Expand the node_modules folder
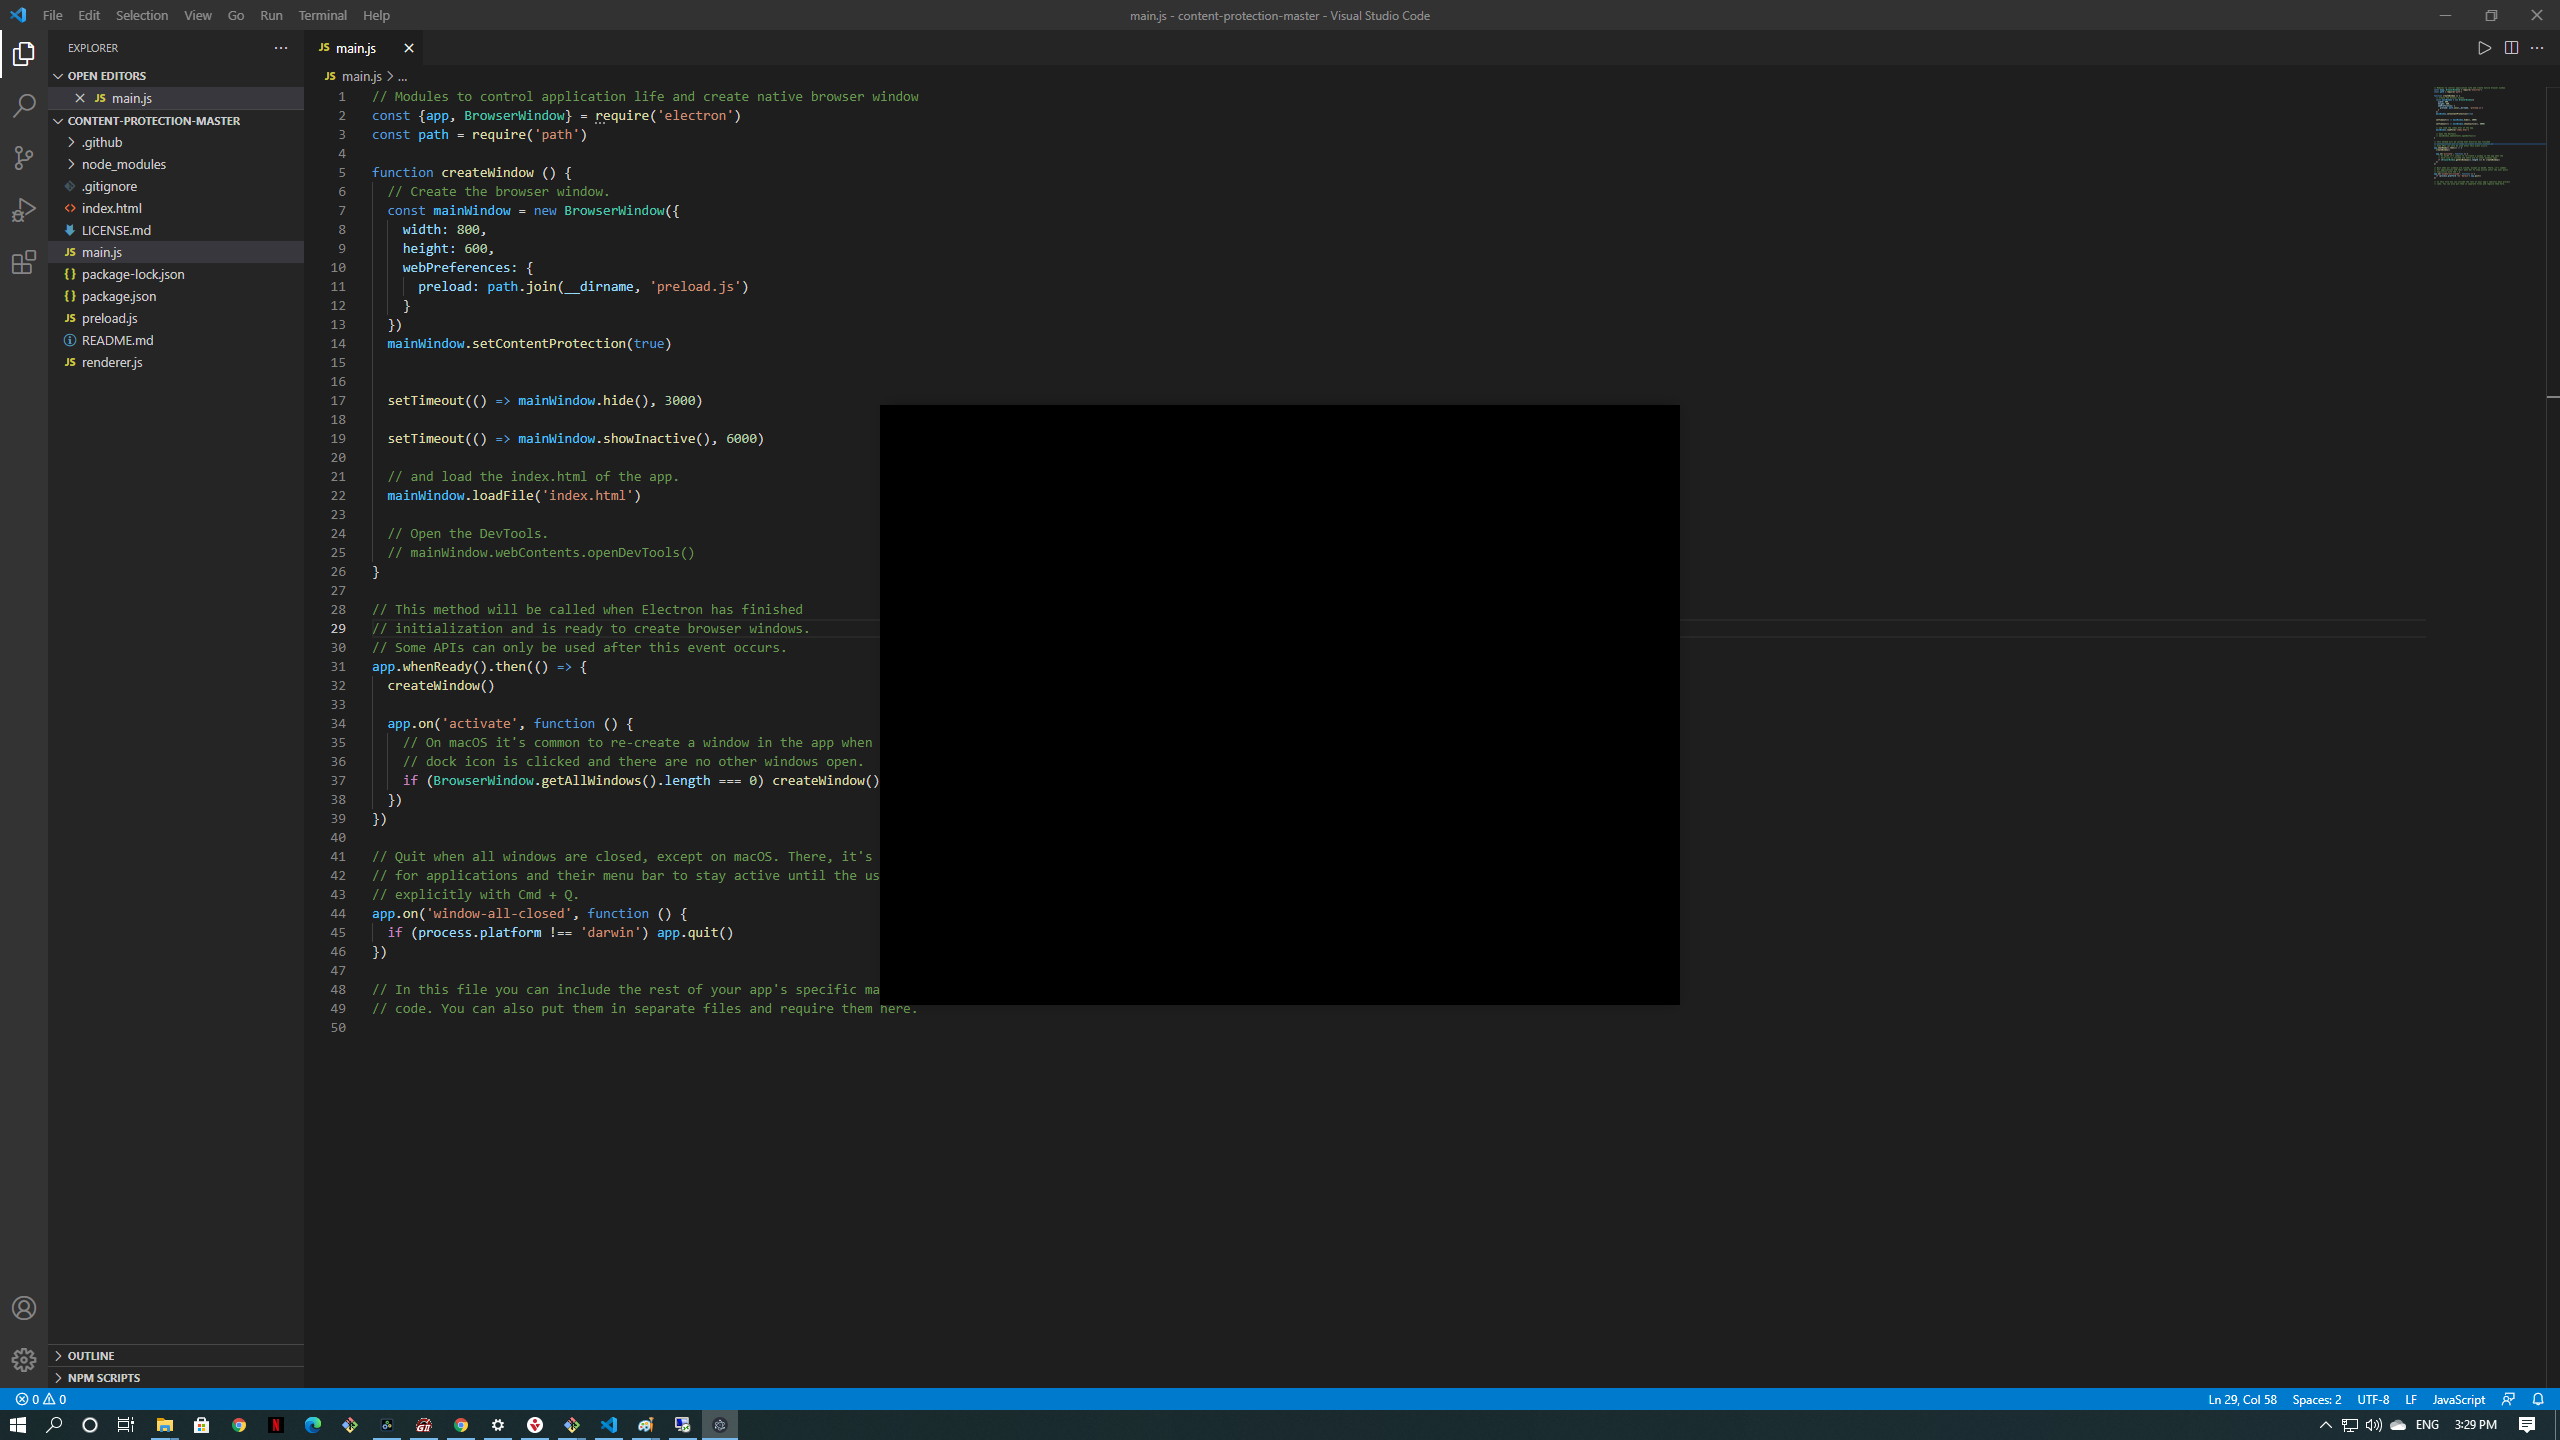The height and width of the screenshot is (1440, 2560). (x=176, y=164)
